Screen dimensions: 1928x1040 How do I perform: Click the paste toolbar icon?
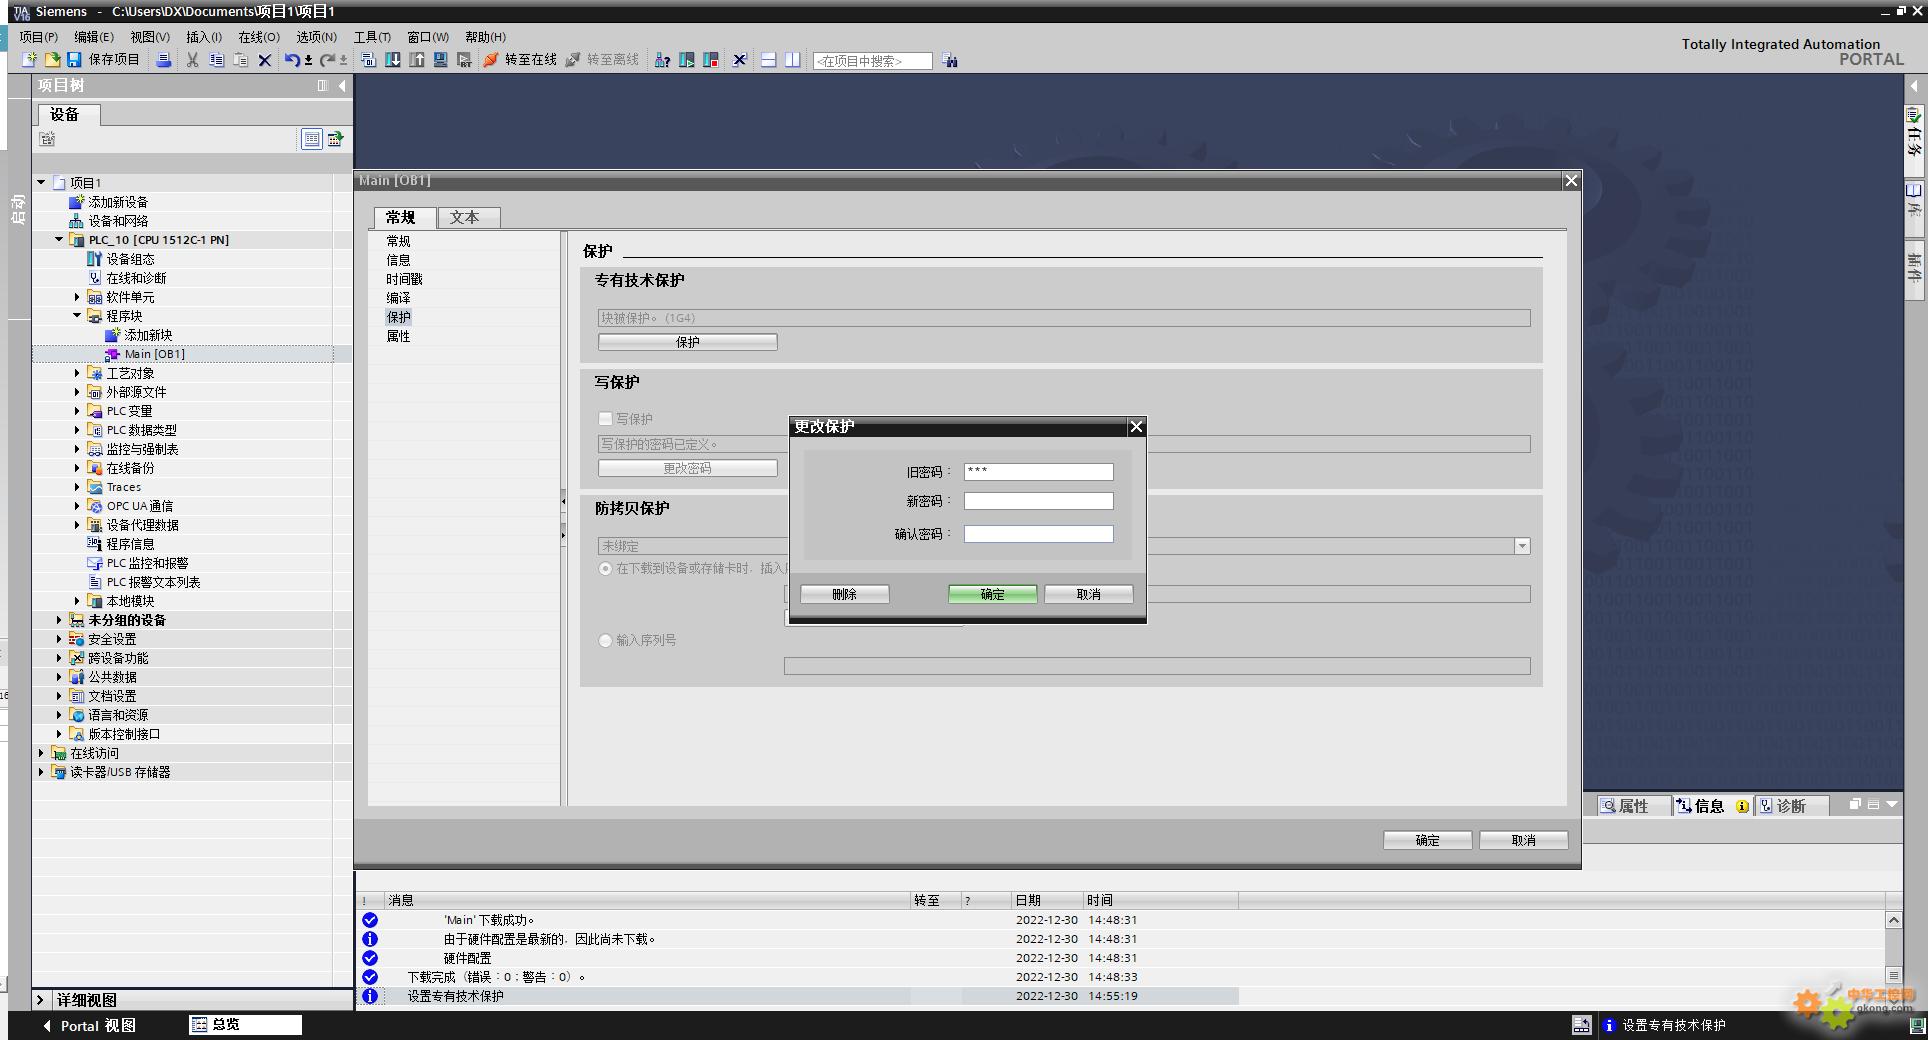coord(241,60)
